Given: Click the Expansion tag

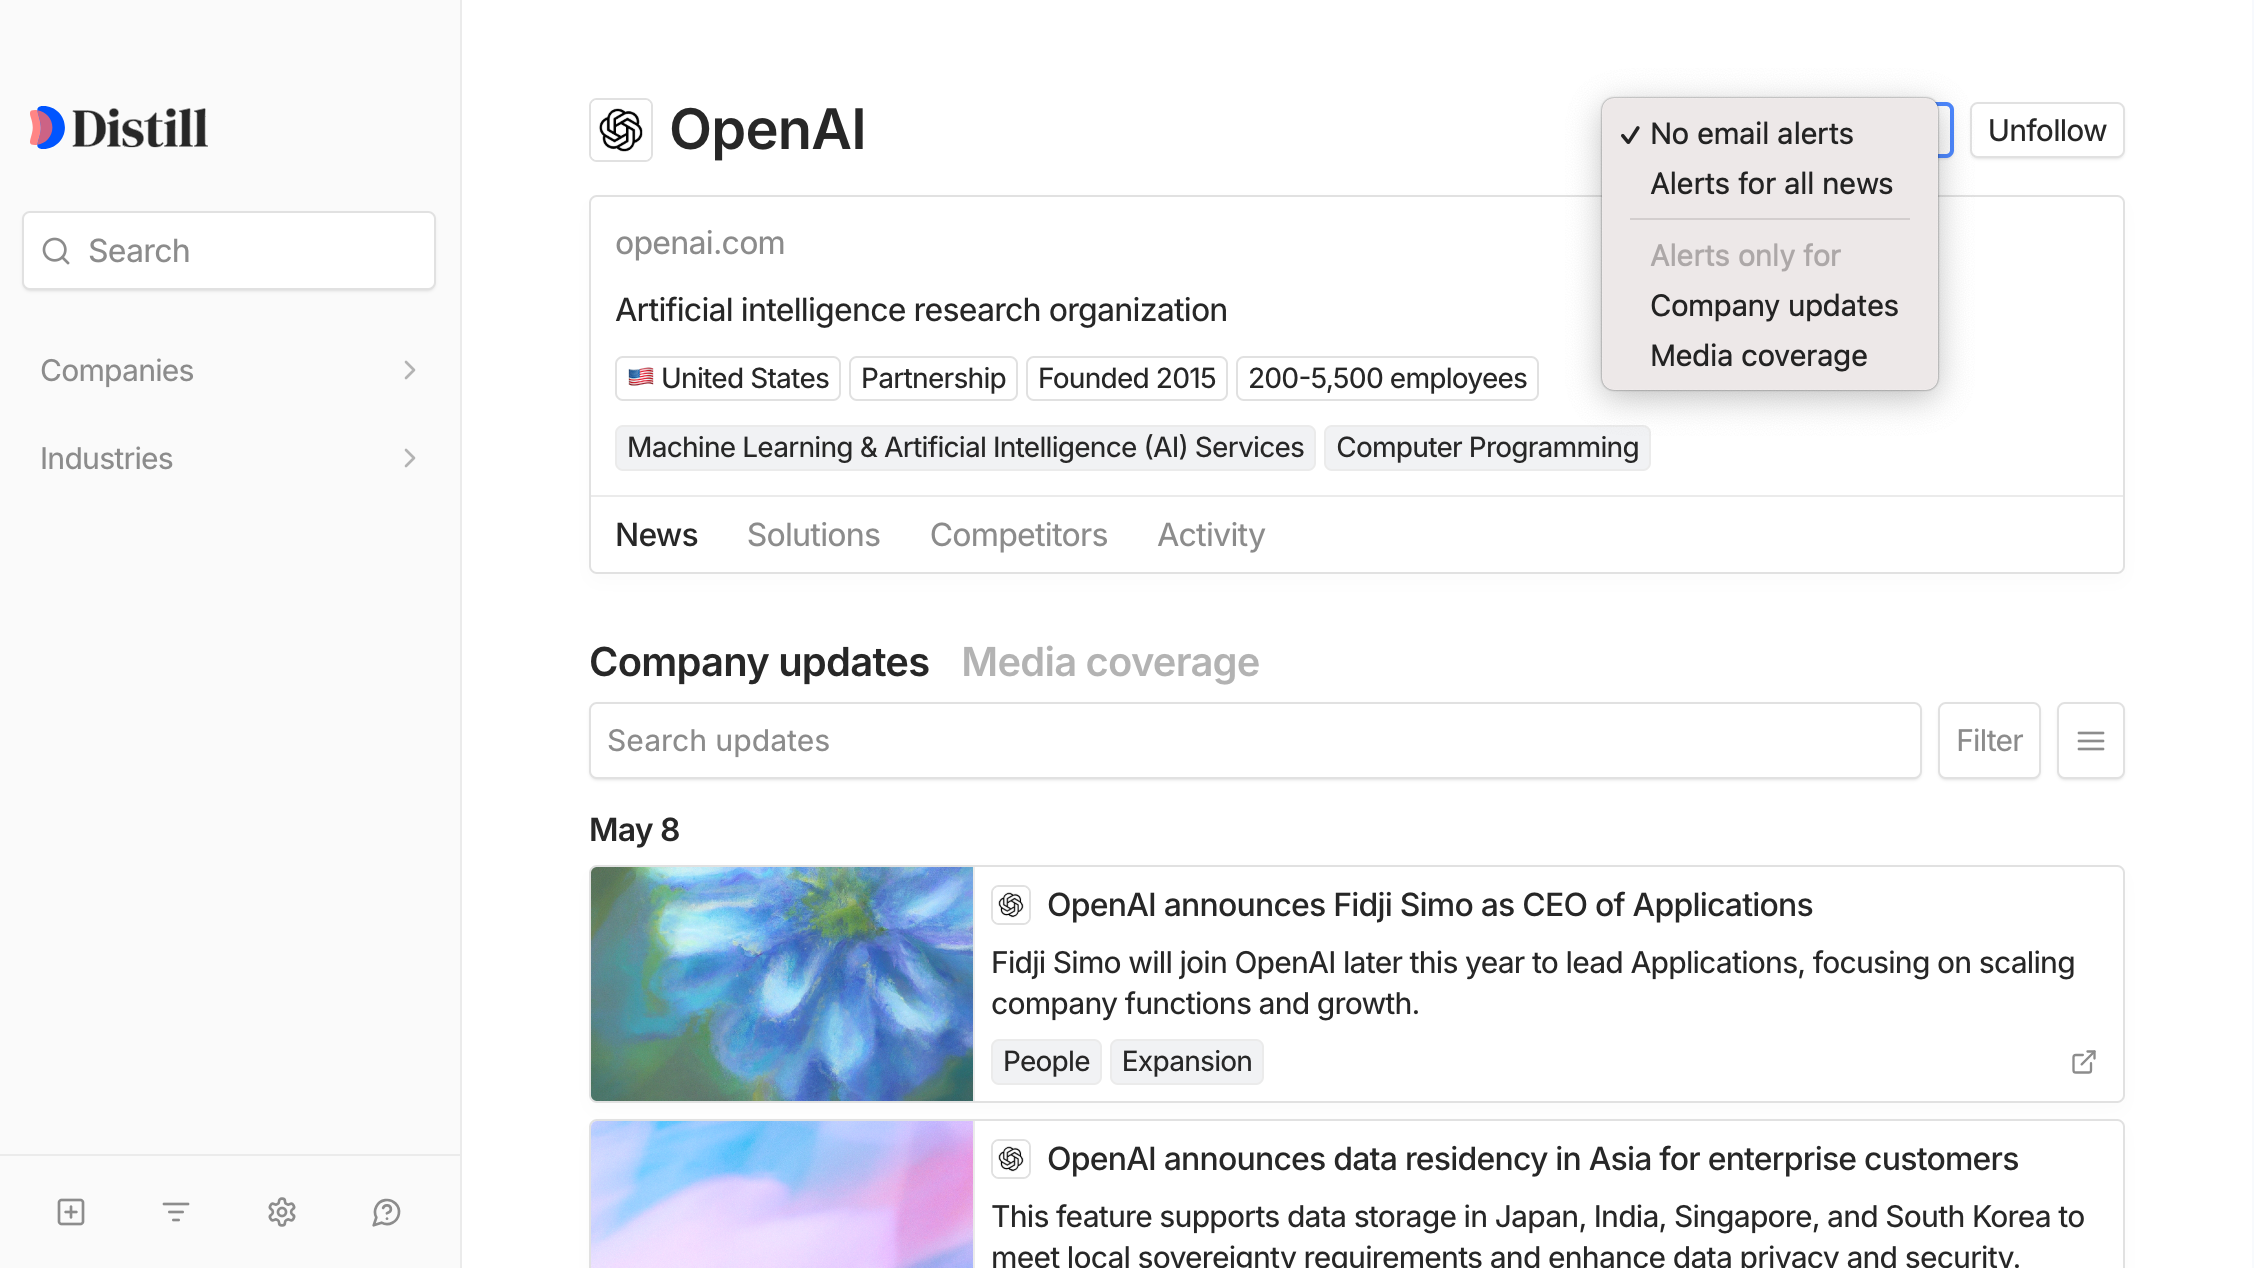Looking at the screenshot, I should pyautogui.click(x=1186, y=1062).
